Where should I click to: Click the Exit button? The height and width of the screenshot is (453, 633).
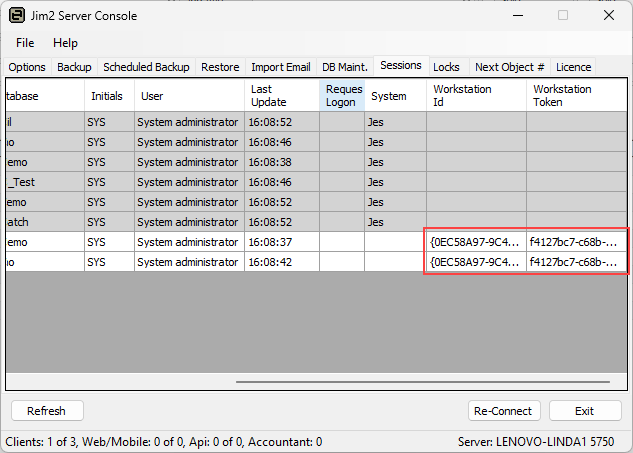coord(585,411)
